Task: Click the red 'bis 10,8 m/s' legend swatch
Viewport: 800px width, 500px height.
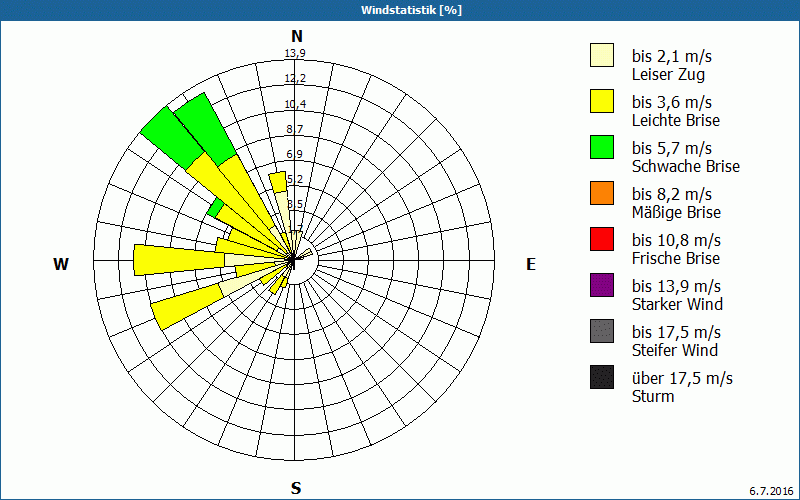Action: pyautogui.click(x=602, y=239)
